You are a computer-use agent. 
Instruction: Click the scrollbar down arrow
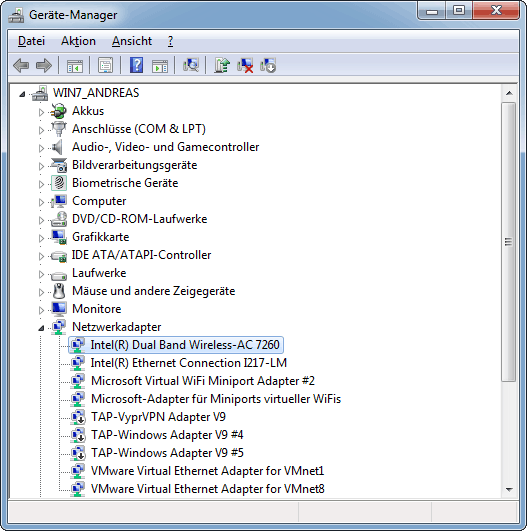point(509,489)
